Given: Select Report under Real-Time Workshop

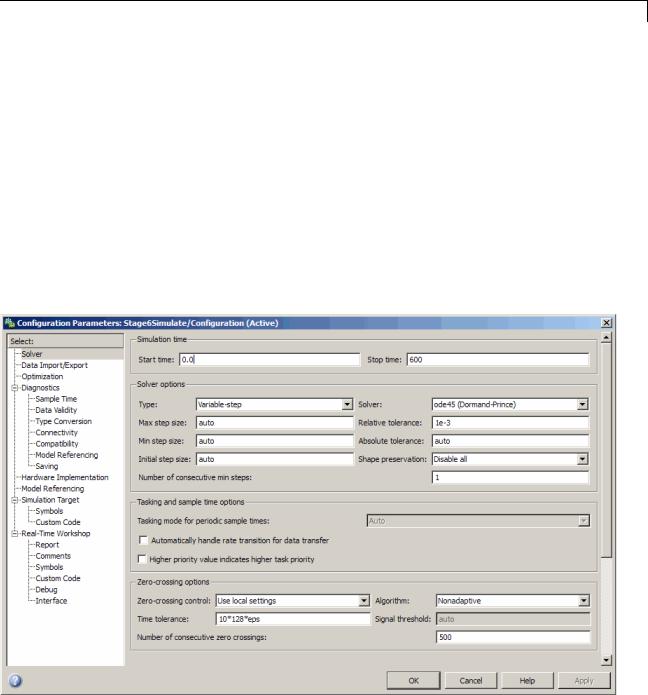Looking at the screenshot, I should [x=47, y=545].
